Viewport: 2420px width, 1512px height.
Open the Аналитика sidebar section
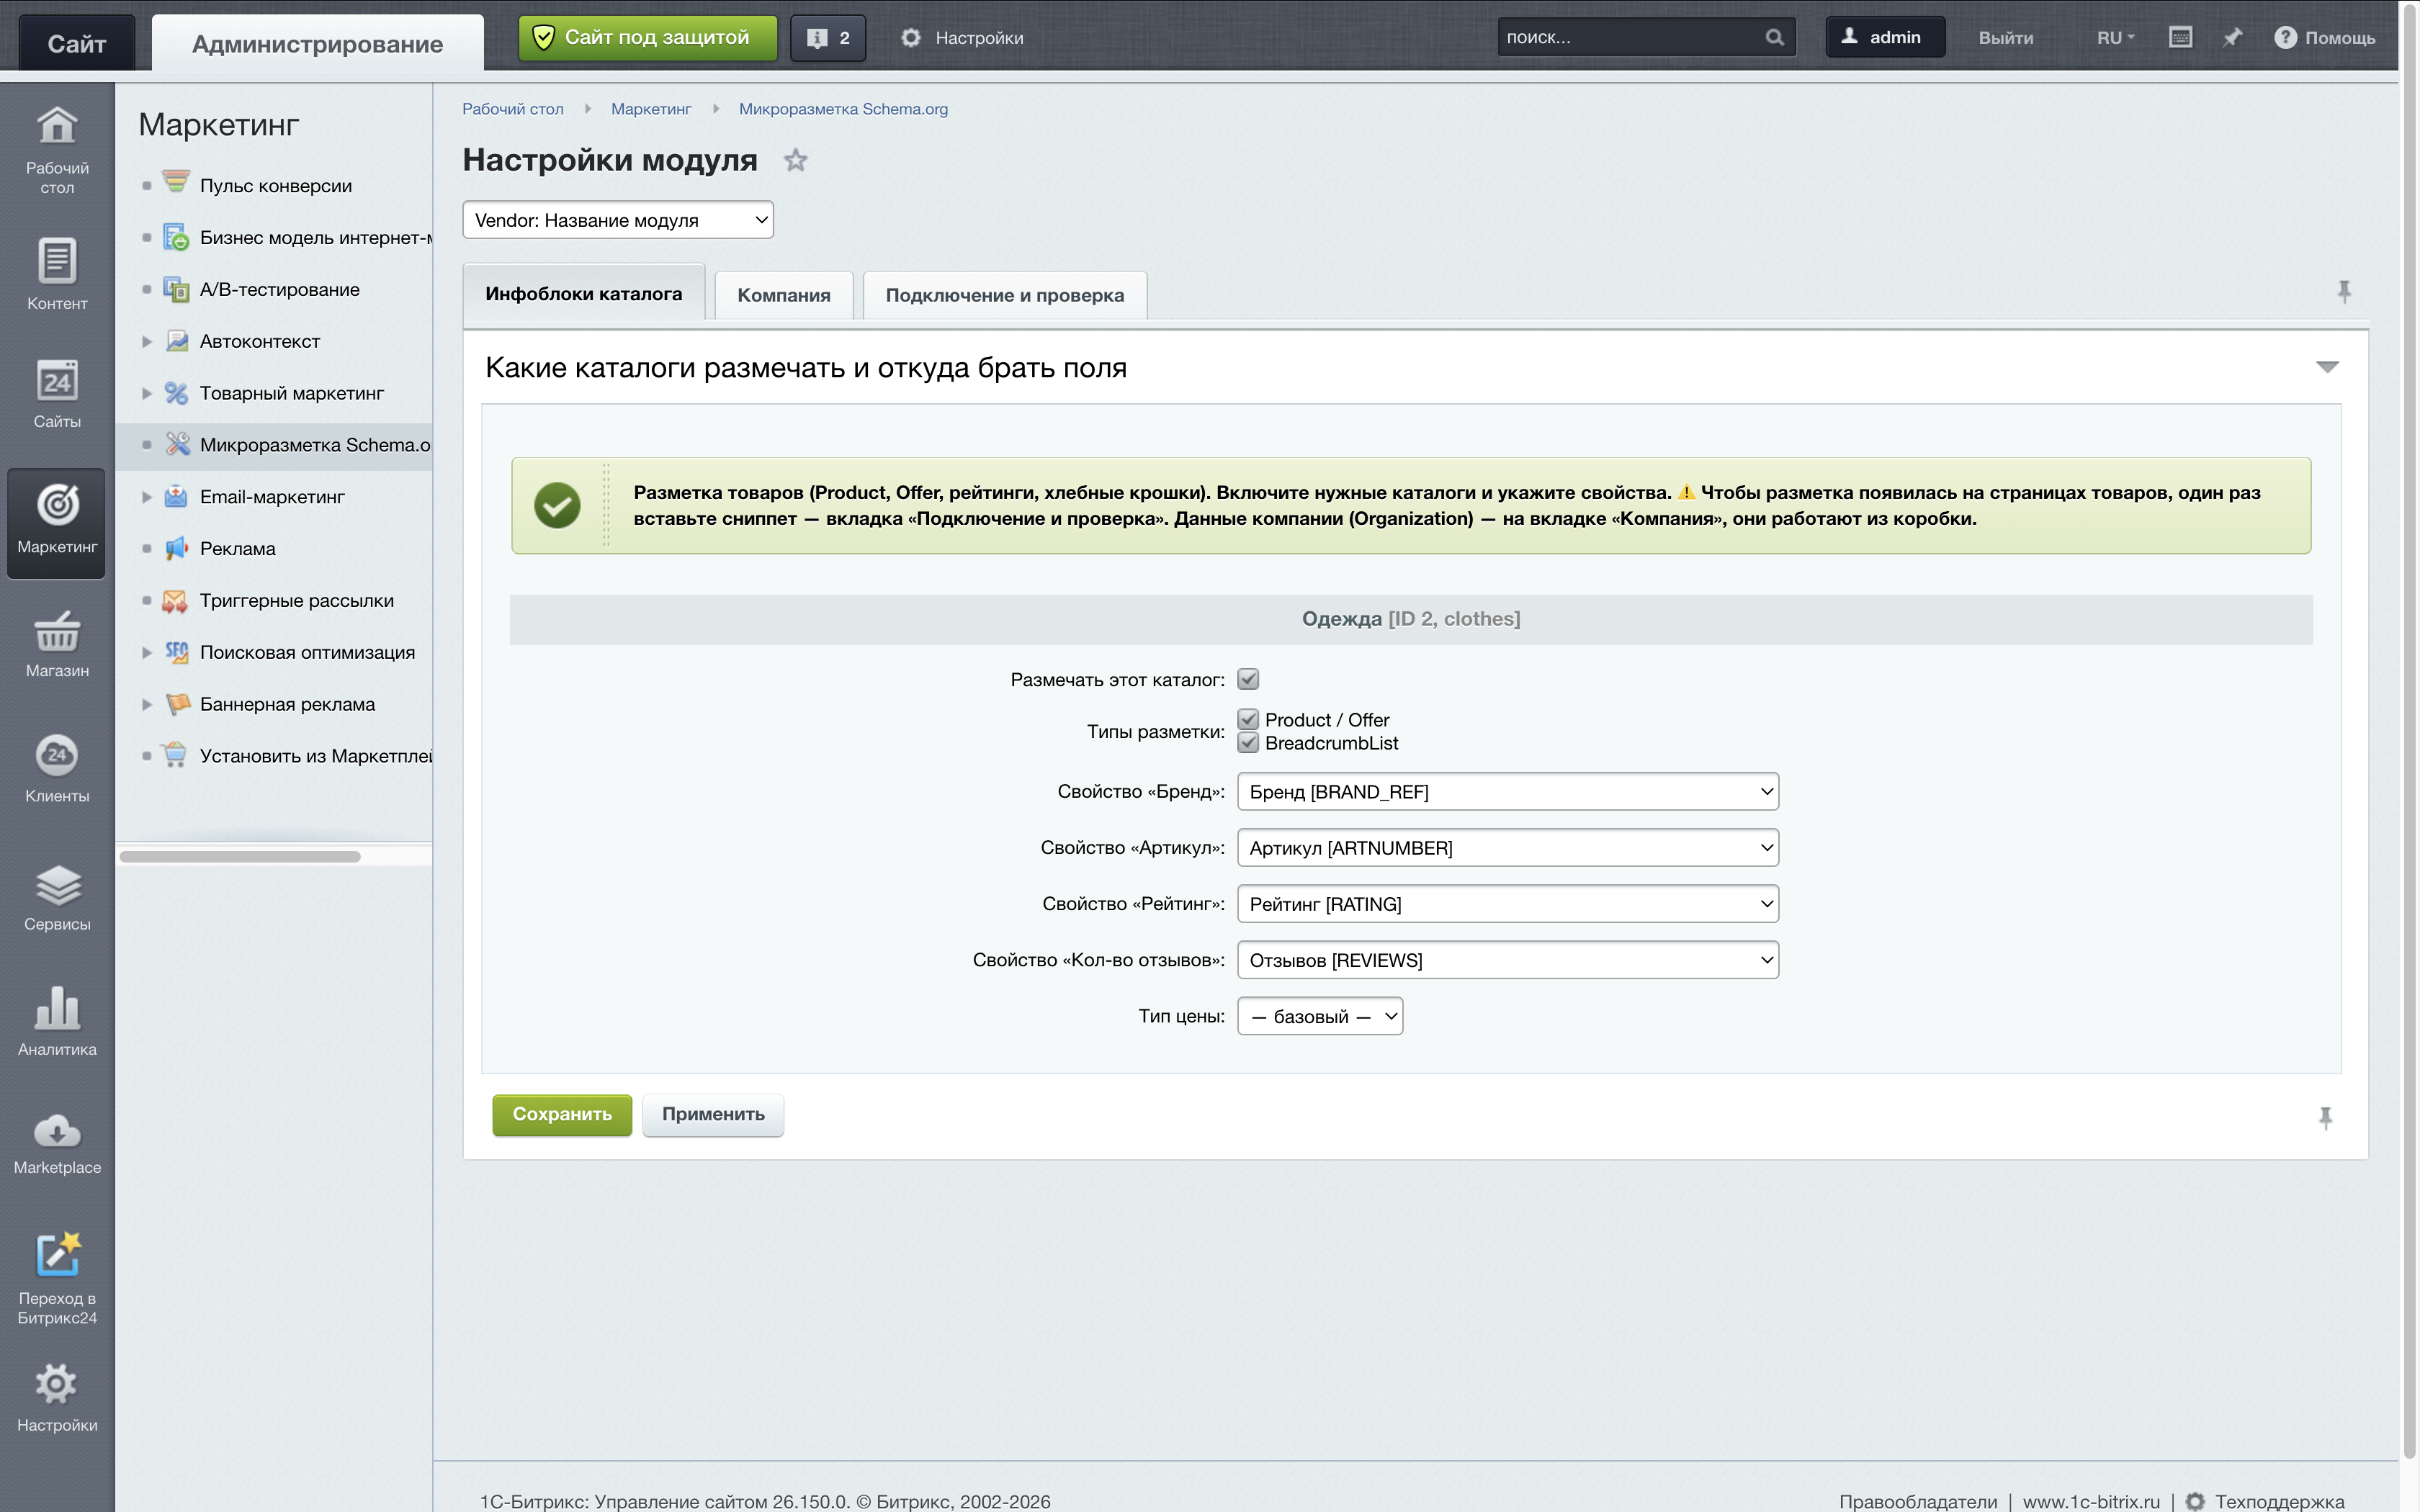pyautogui.click(x=57, y=1022)
